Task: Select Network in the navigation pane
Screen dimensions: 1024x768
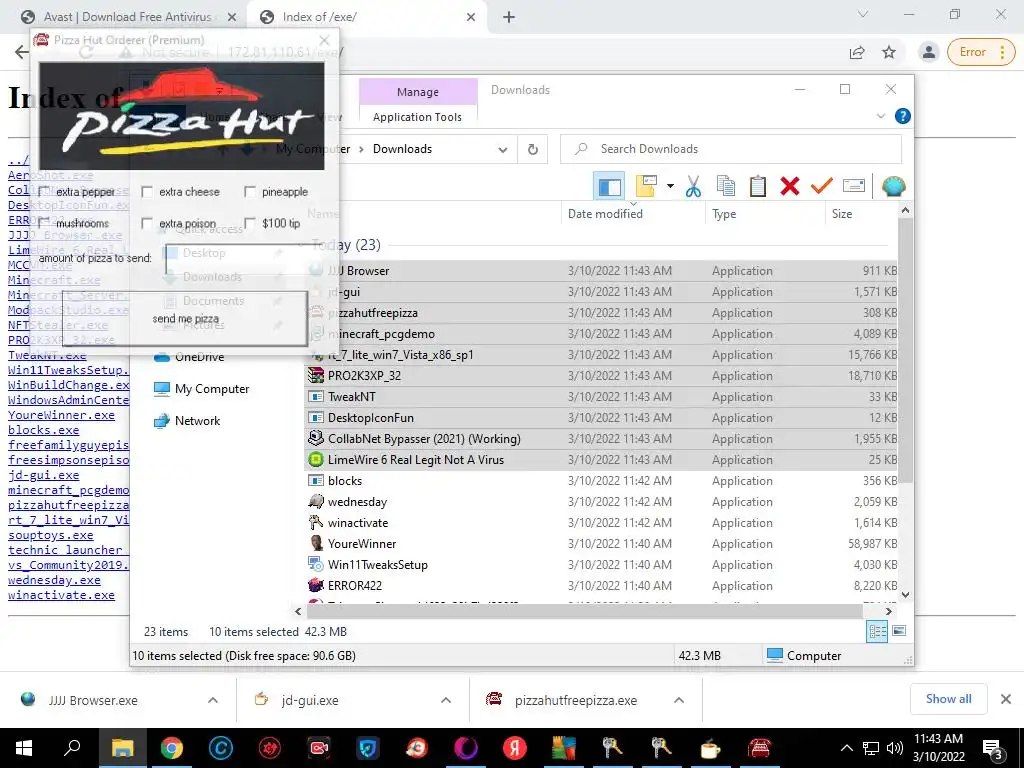Action: pyautogui.click(x=187, y=421)
